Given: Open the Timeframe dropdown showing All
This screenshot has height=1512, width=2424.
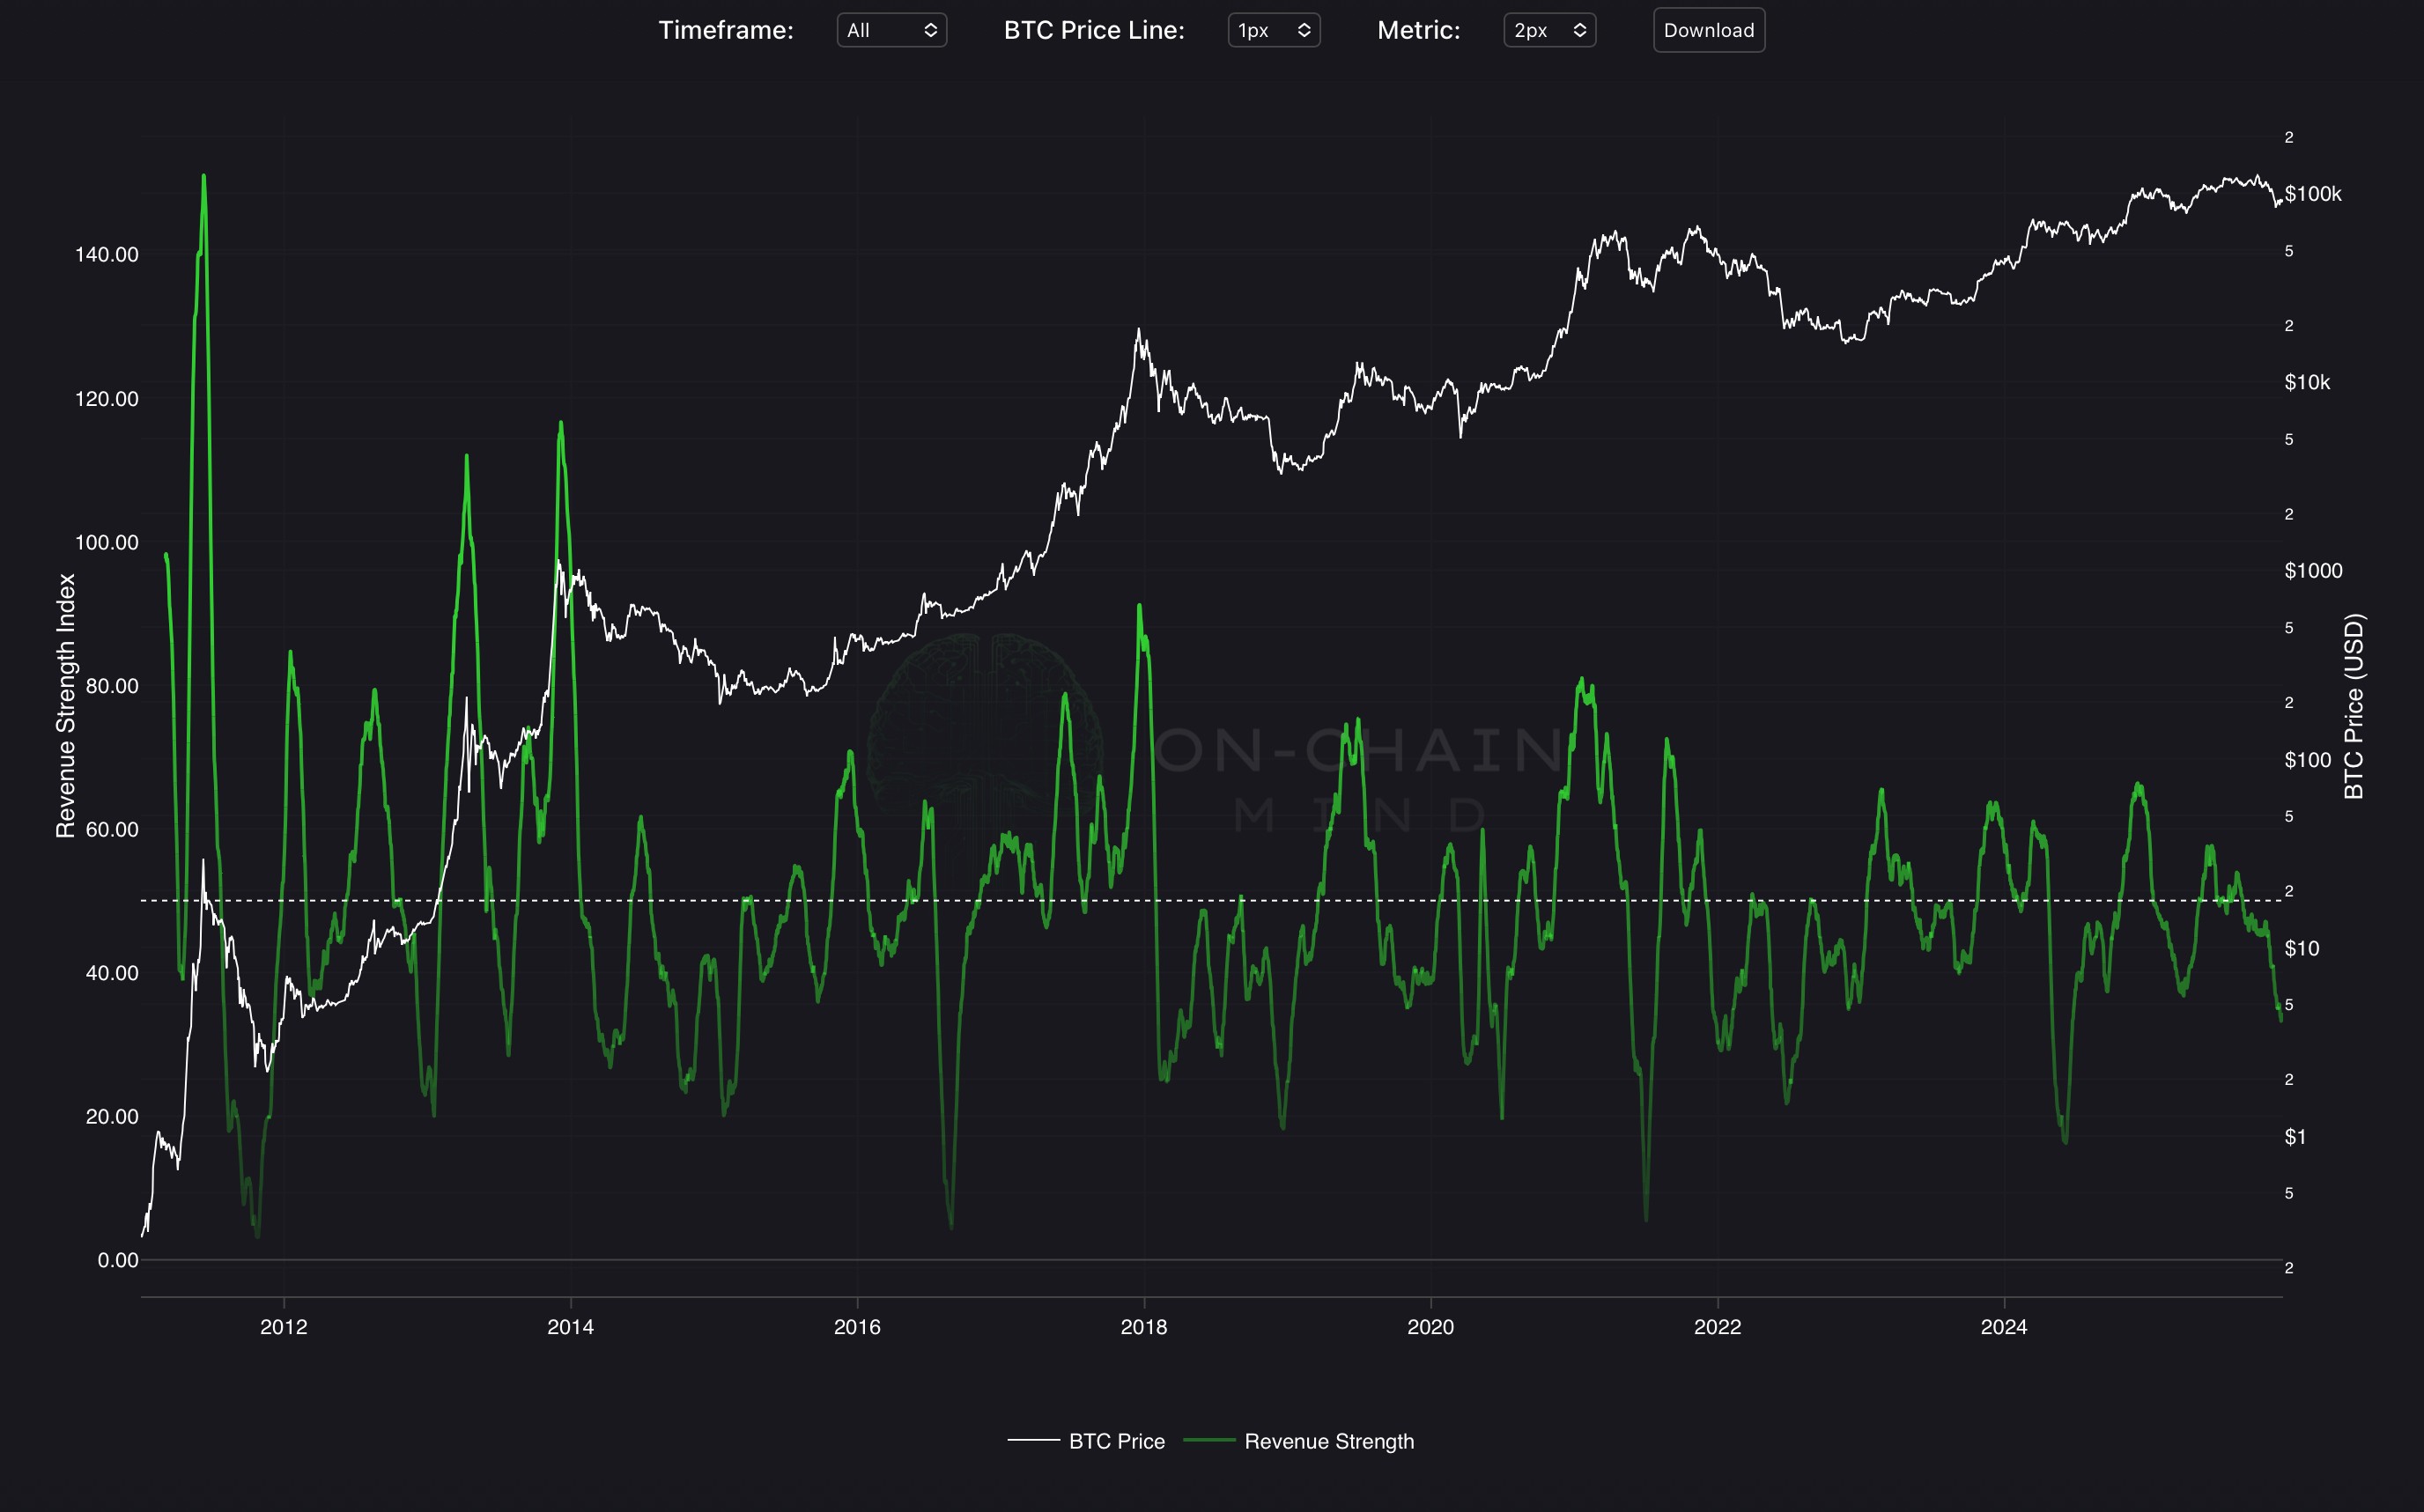Looking at the screenshot, I should (890, 30).
